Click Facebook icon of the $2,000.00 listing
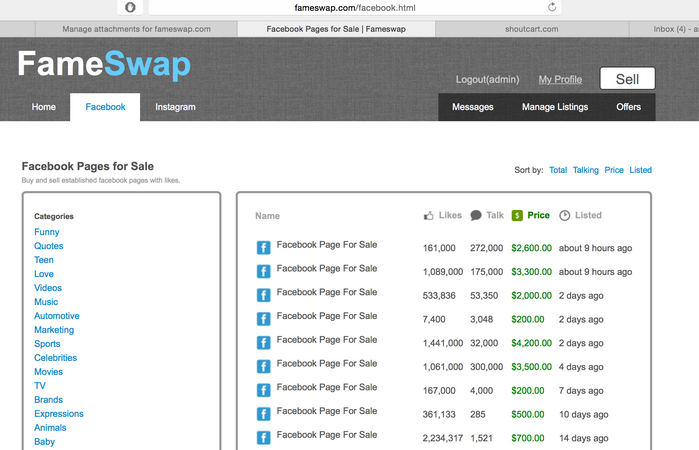 263,295
